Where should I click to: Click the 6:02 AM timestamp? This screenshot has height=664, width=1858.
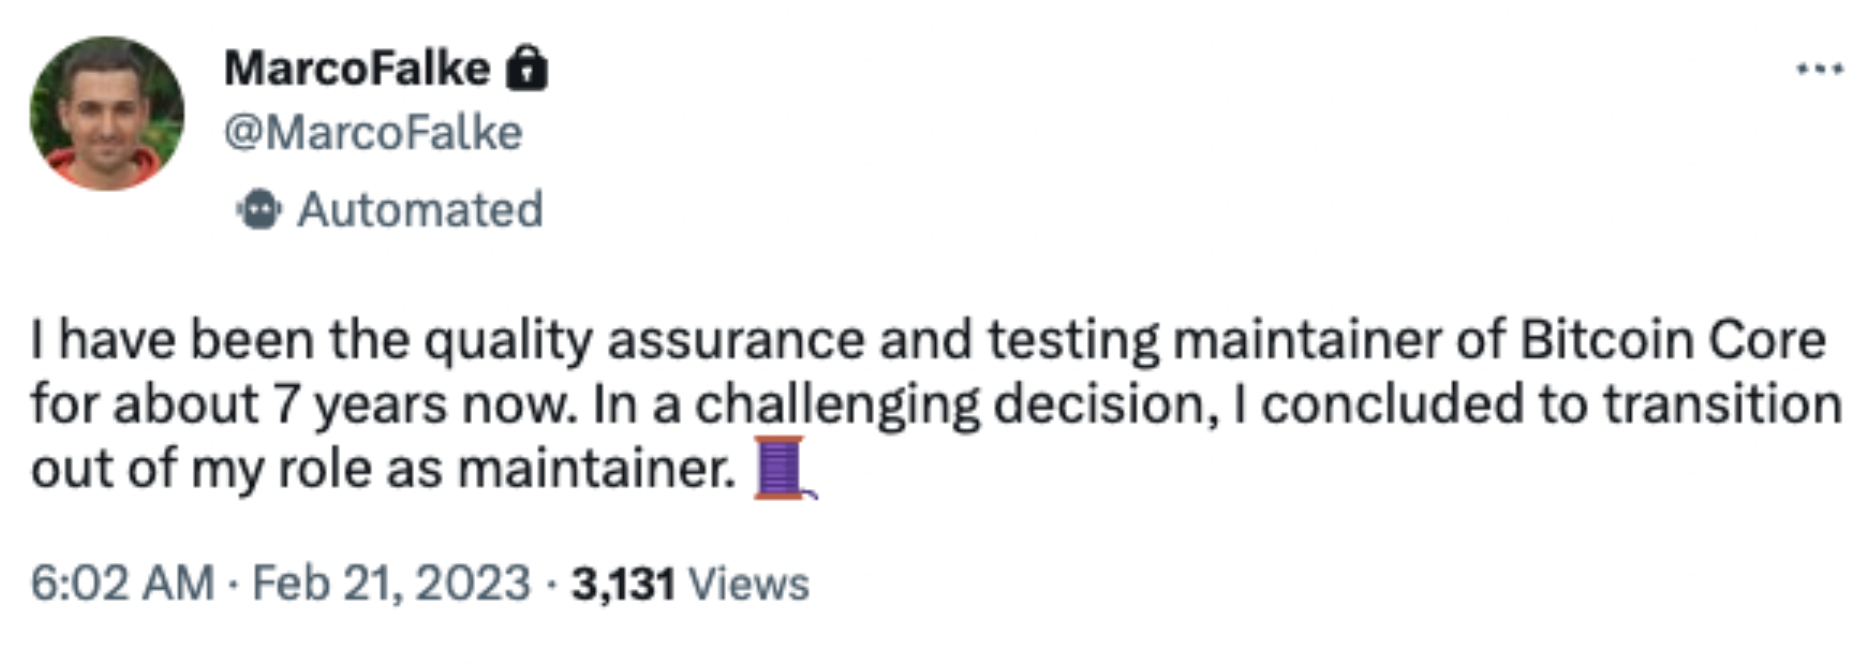point(122,583)
